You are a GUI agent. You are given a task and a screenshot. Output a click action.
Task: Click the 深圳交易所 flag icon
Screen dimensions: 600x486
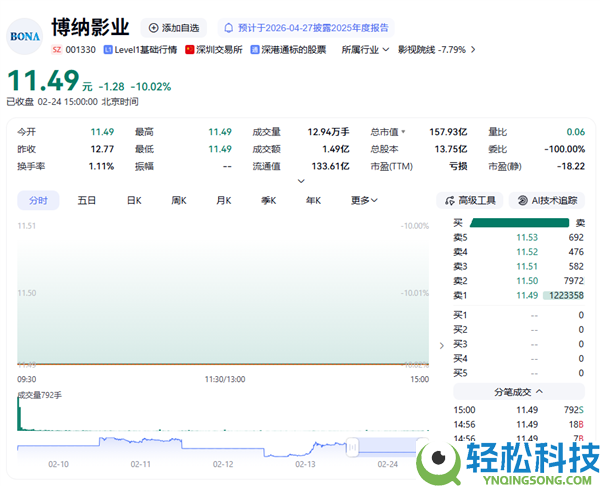190,49
